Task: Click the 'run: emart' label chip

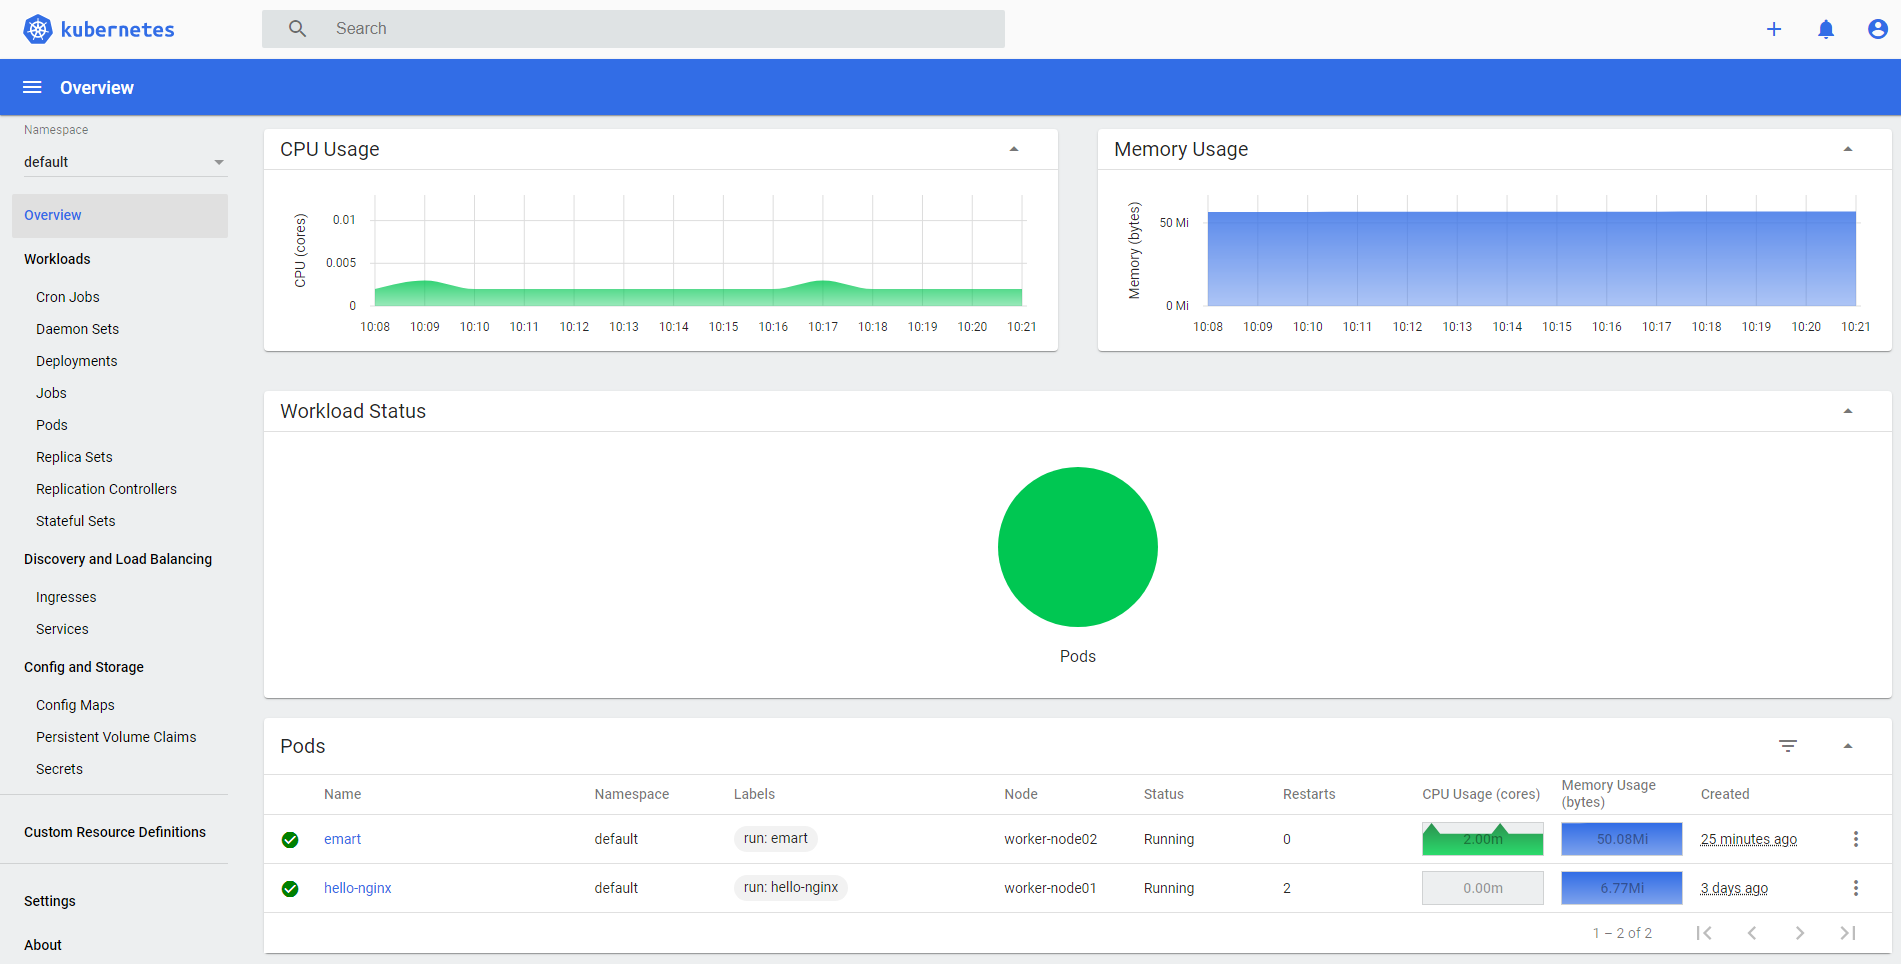Action: (776, 838)
